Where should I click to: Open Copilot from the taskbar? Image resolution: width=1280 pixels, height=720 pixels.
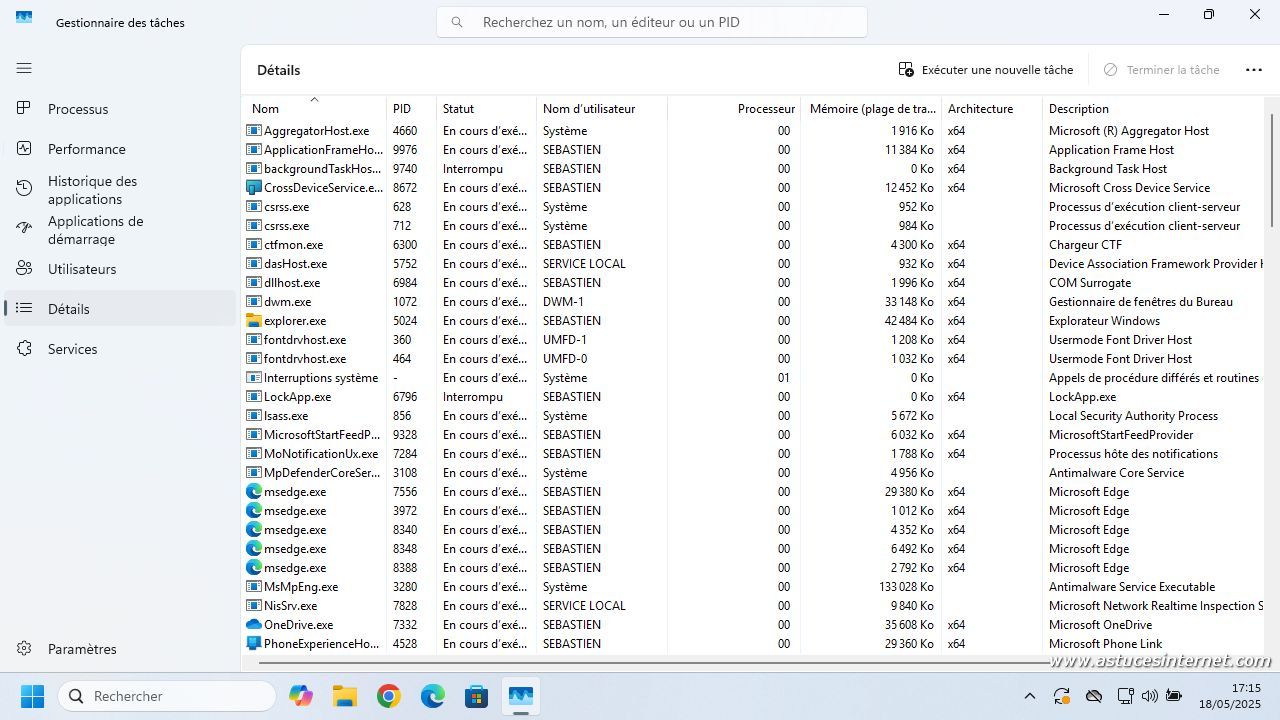pyautogui.click(x=301, y=696)
